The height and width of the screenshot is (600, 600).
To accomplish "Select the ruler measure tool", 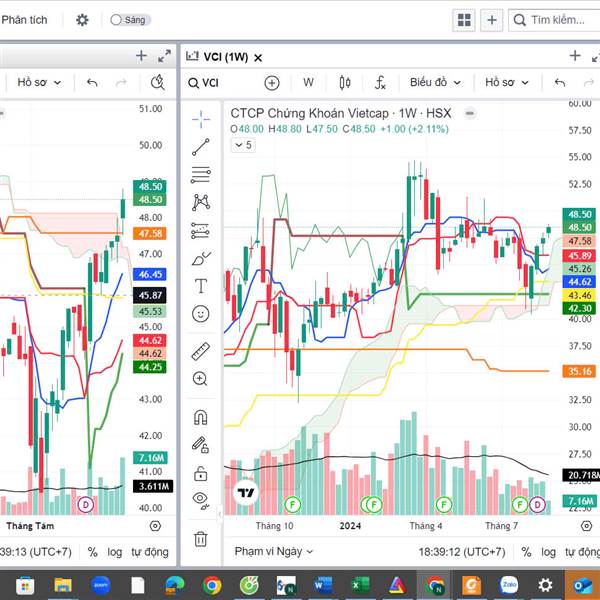I will (201, 351).
